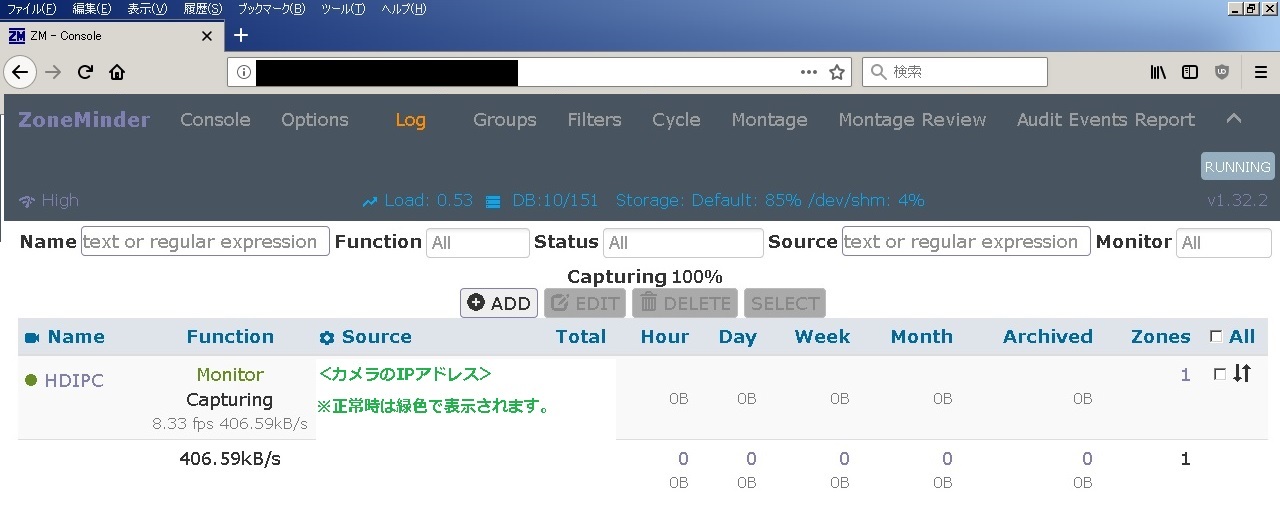Click the camera icon beside Name header
The height and width of the screenshot is (520, 1280).
(x=32, y=337)
